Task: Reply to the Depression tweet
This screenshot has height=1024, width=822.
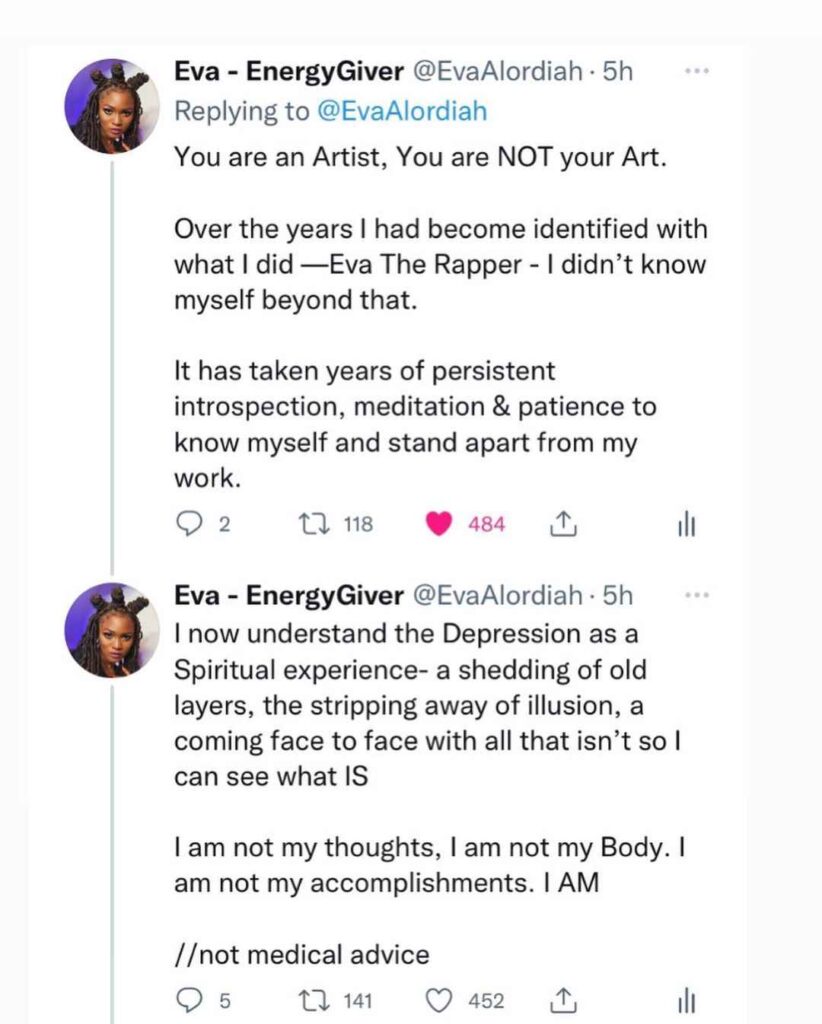Action: [x=188, y=1000]
